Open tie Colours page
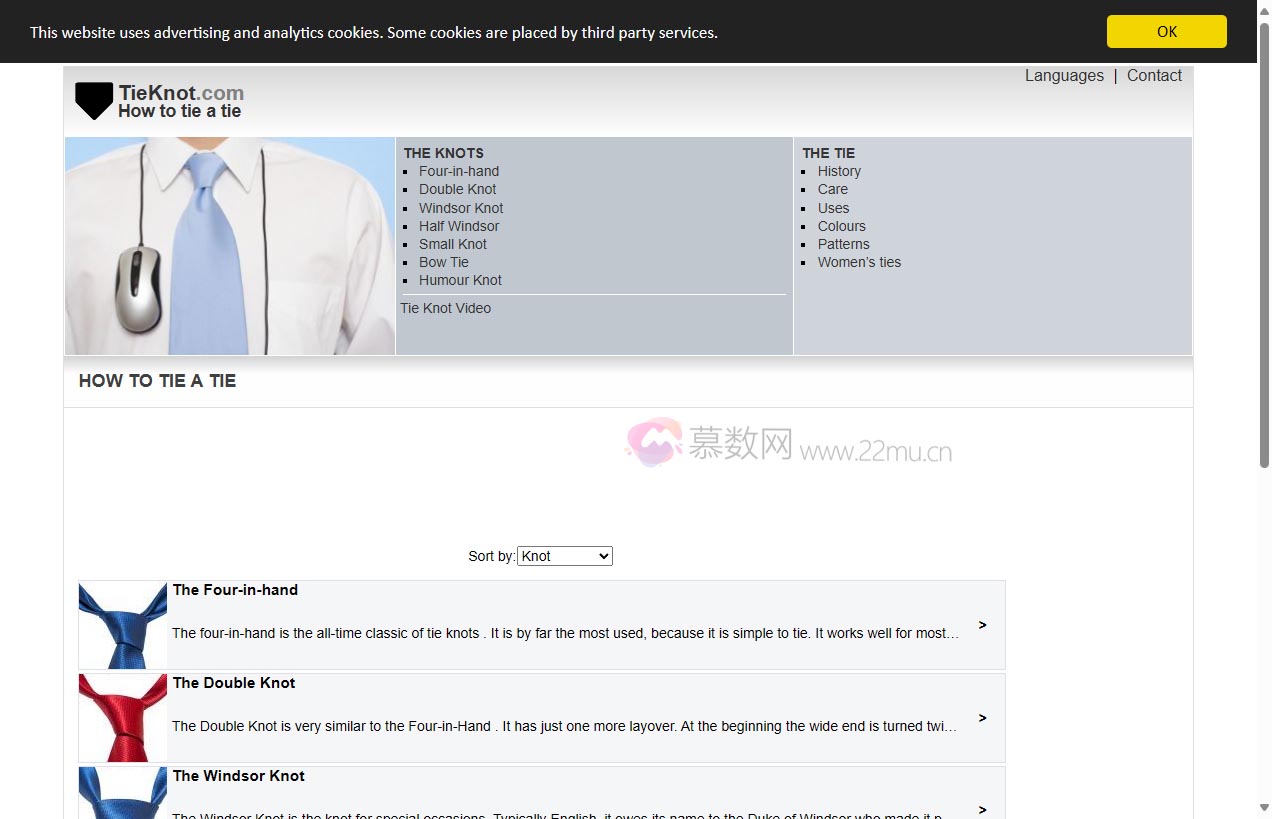1272x819 pixels. (x=842, y=226)
